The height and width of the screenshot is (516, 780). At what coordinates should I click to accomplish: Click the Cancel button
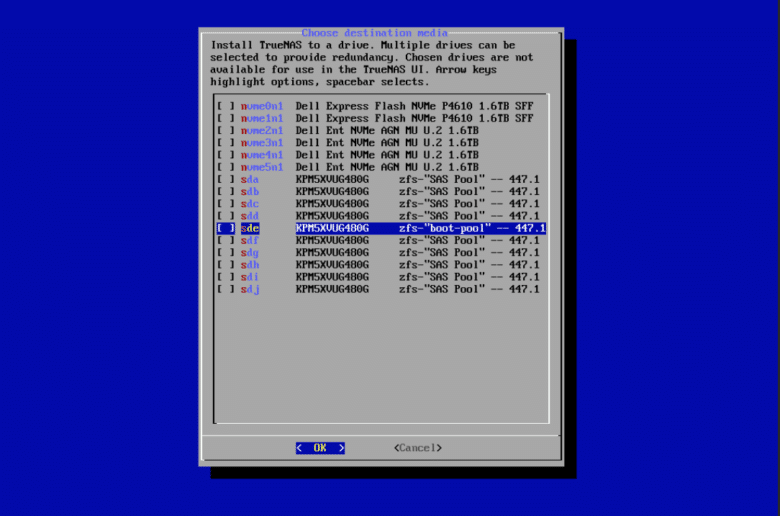418,448
